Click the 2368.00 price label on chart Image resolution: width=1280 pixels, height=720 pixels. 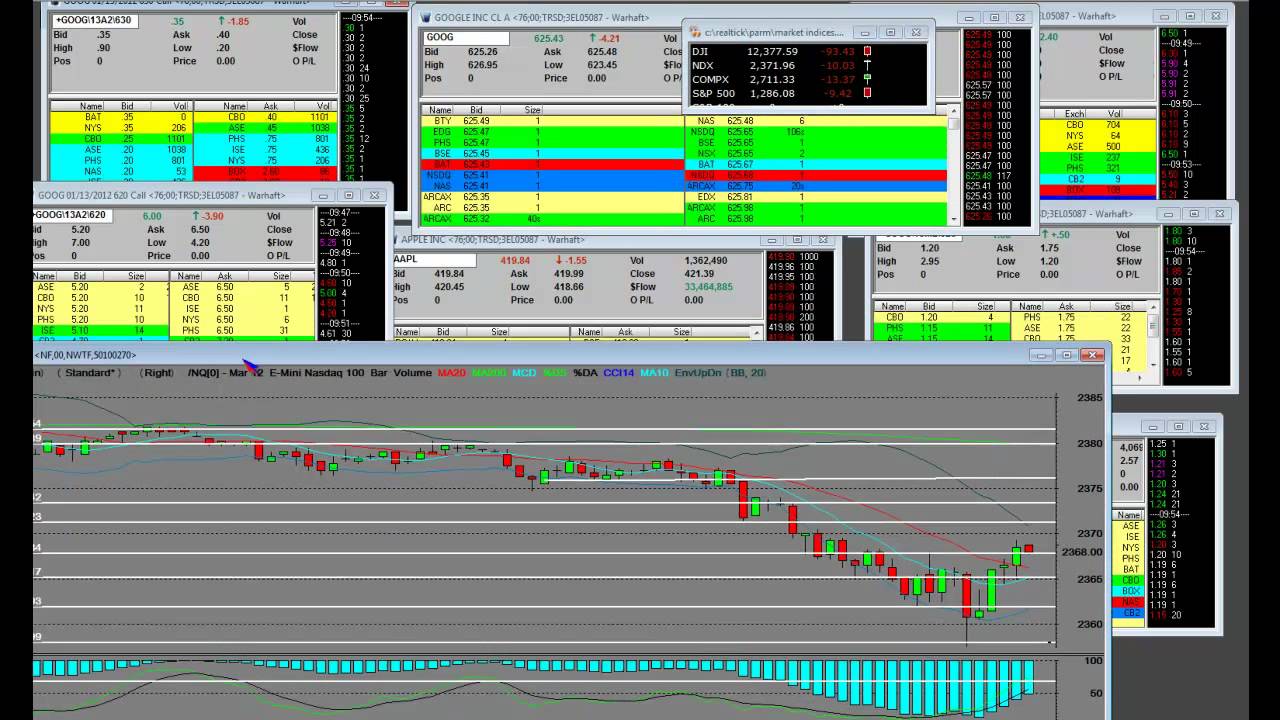pos(1082,552)
